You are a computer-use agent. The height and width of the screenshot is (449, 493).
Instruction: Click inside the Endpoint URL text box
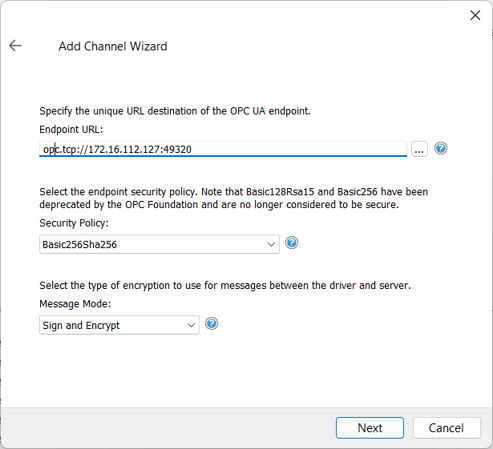tap(223, 149)
